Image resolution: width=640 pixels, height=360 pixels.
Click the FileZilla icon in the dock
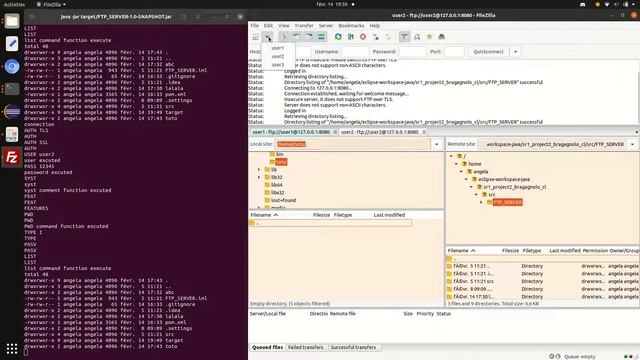point(11,157)
